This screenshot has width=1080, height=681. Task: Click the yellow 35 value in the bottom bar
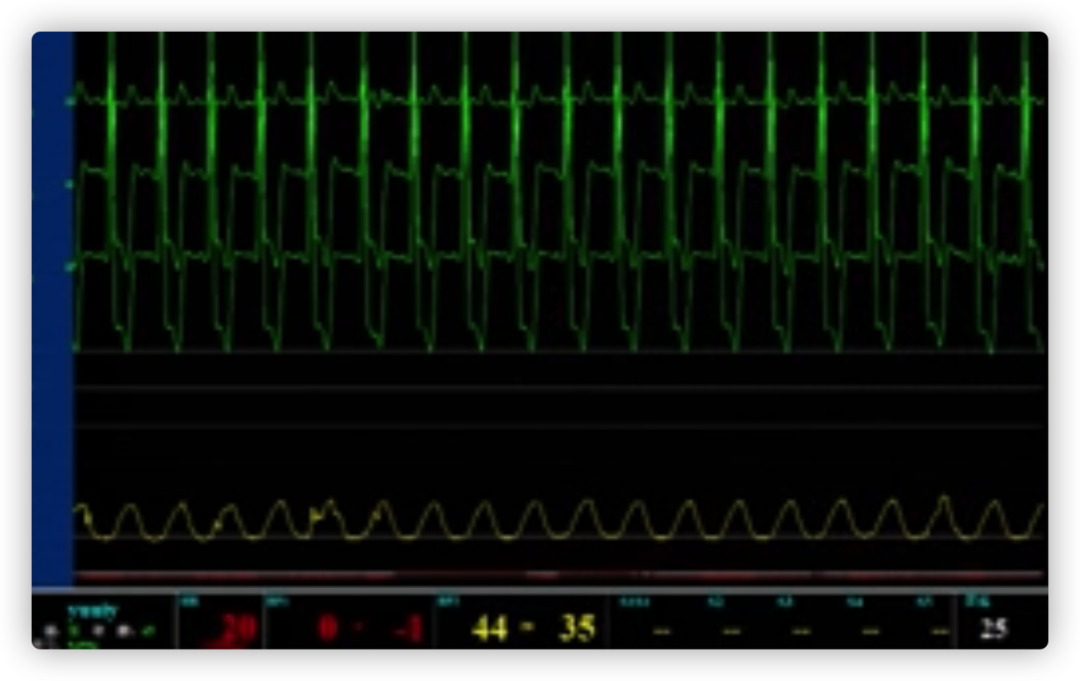coord(577,629)
